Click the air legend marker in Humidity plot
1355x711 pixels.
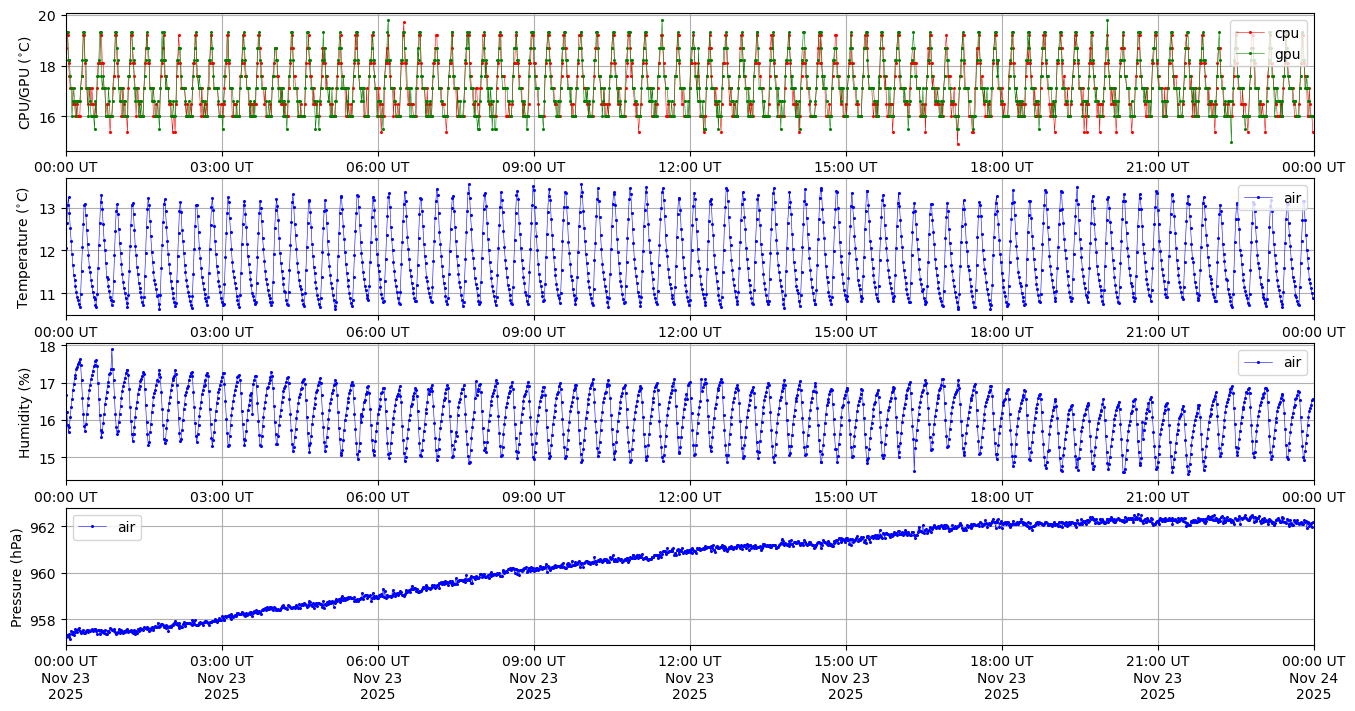pyautogui.click(x=1258, y=362)
